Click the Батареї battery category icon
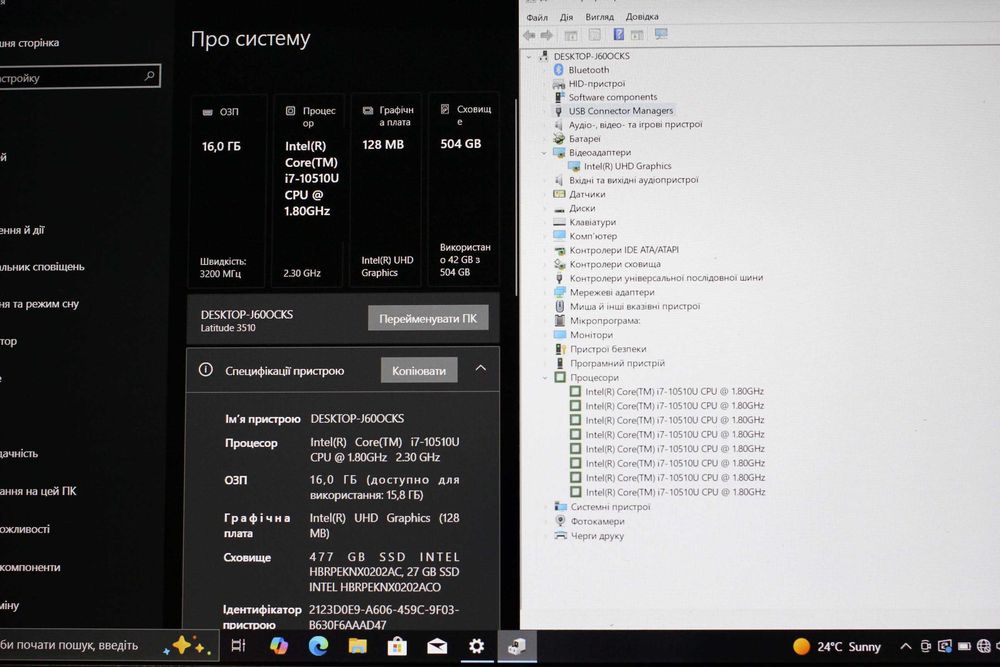Image resolution: width=1000 pixels, height=667 pixels. coord(559,138)
